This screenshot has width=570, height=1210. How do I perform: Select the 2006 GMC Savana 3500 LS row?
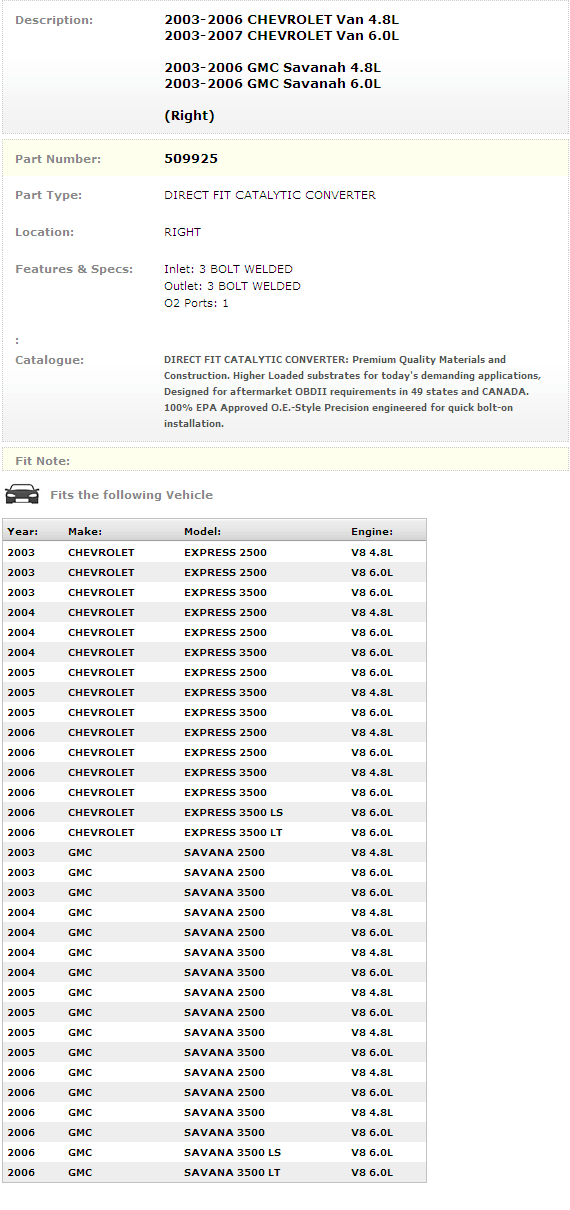pos(214,1152)
